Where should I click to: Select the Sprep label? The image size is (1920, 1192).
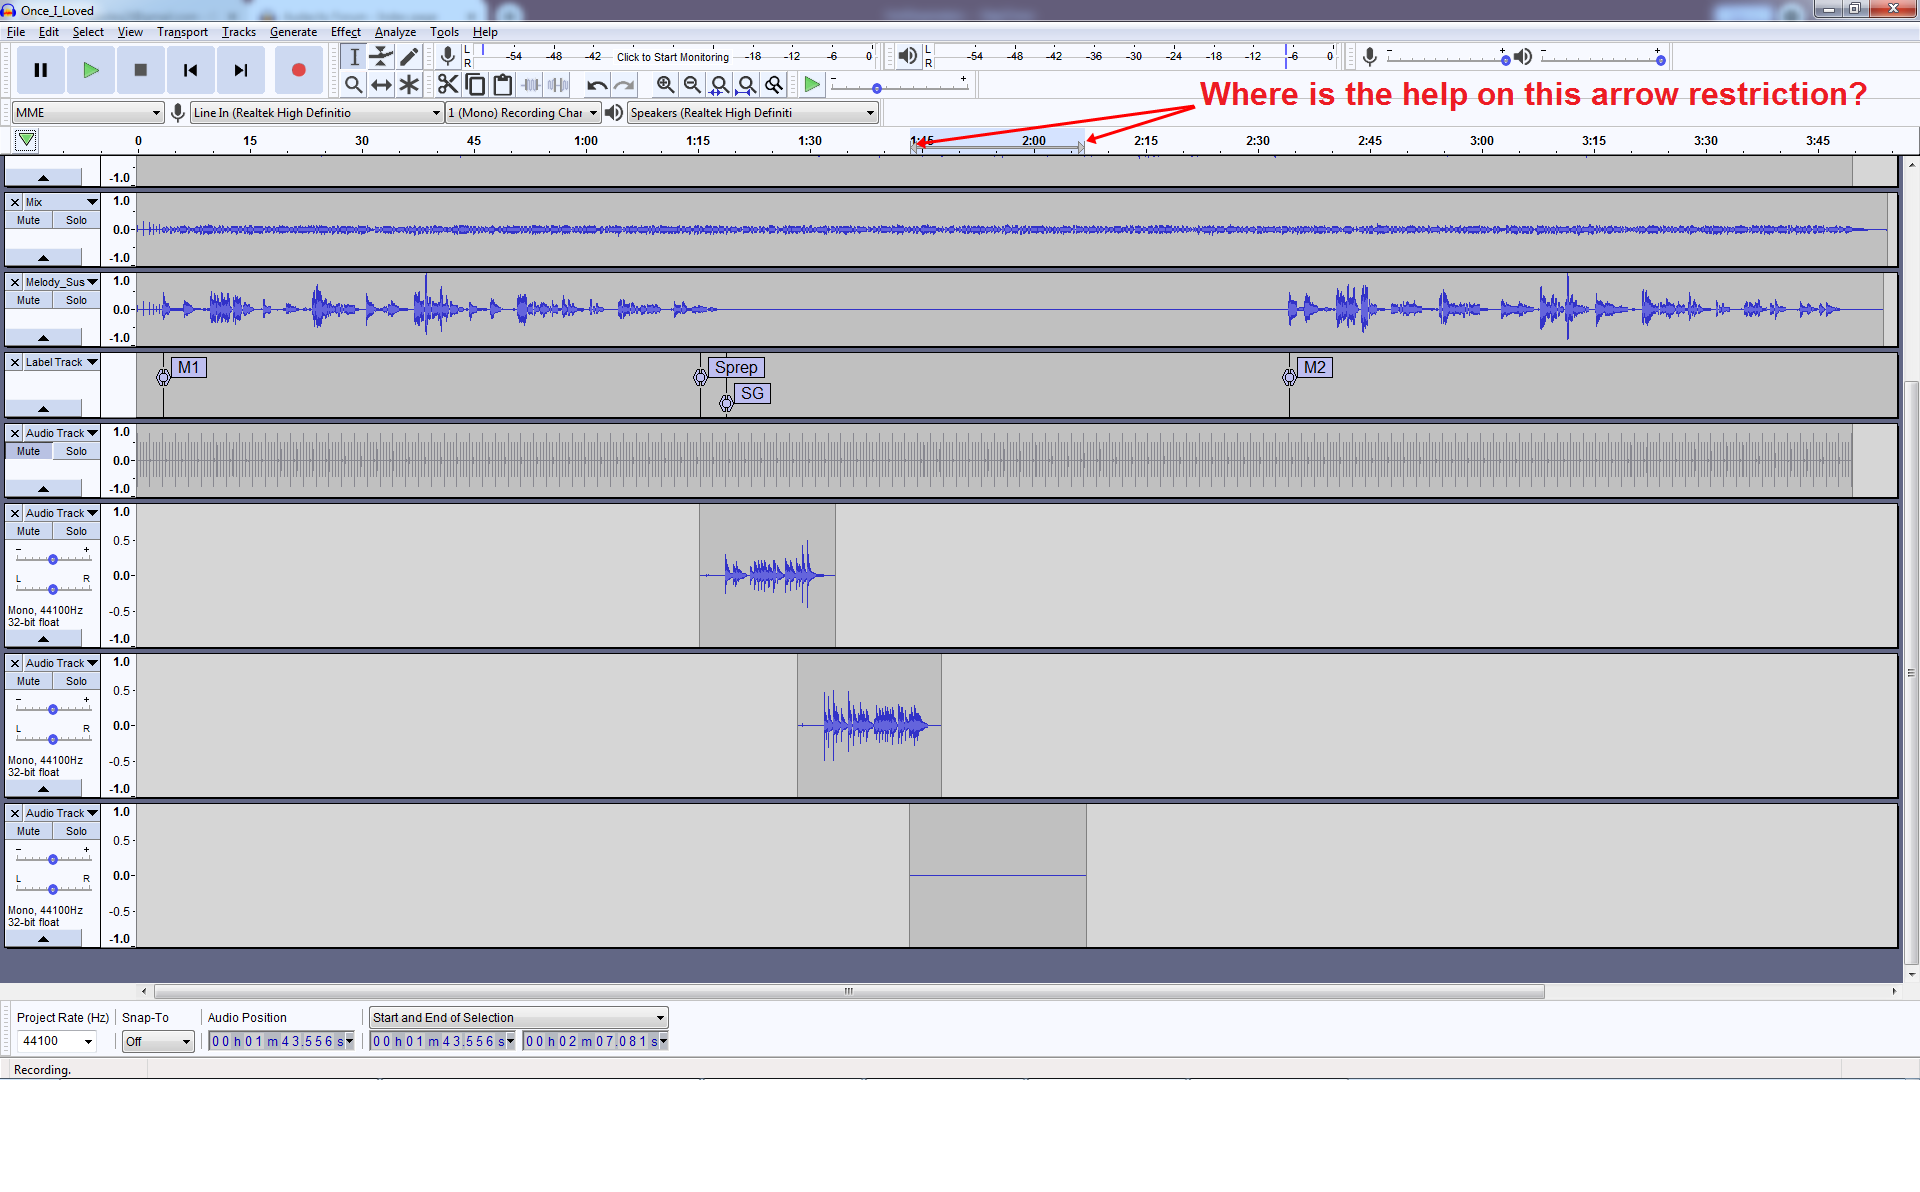(x=736, y=368)
